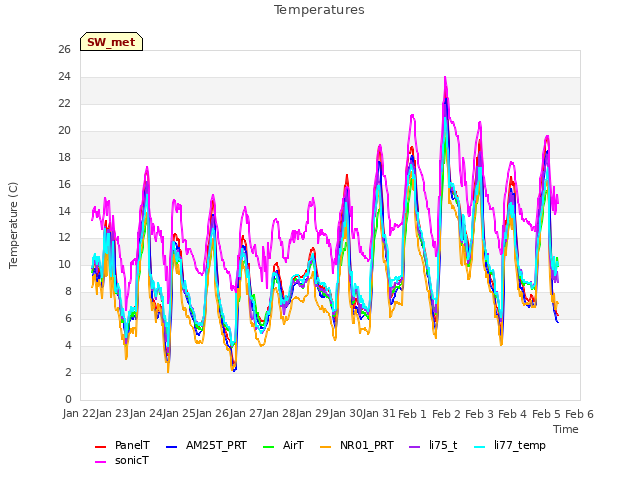640x480 pixels.
Task: Click the green AirT legend color marker
Action: pos(269,447)
